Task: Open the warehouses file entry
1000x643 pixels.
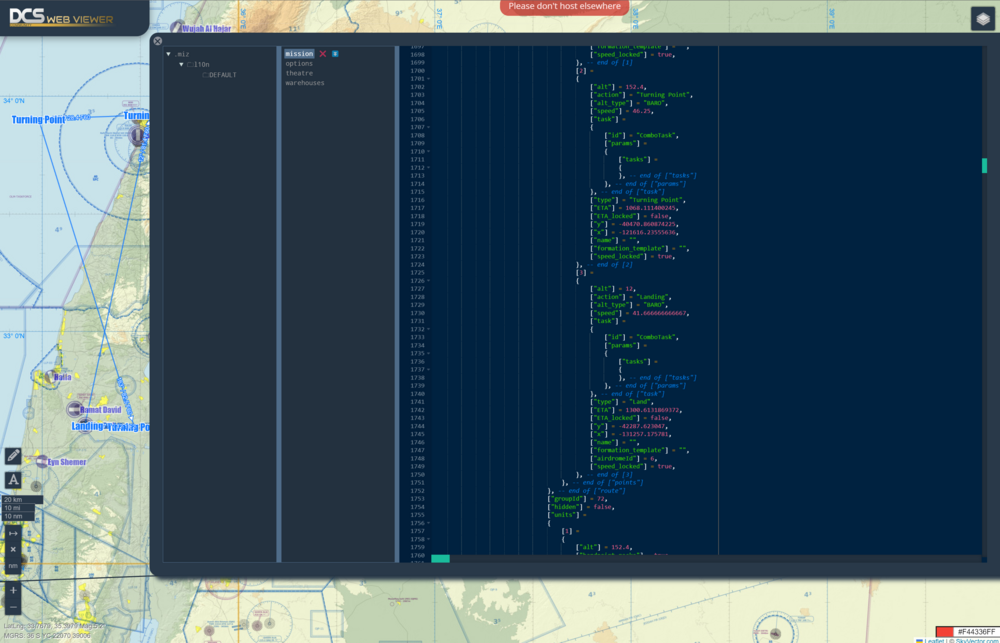Action: point(304,83)
